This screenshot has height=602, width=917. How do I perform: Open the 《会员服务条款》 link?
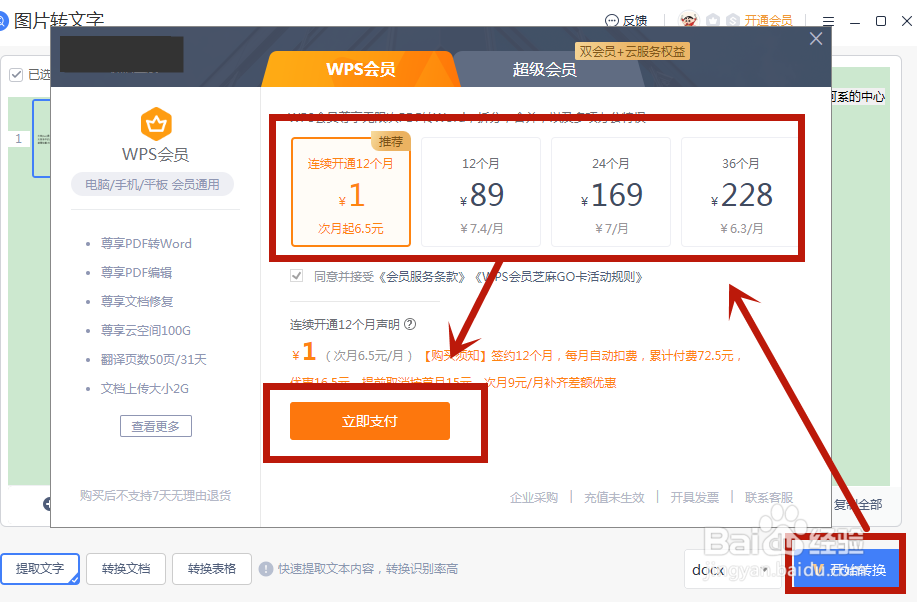421,277
